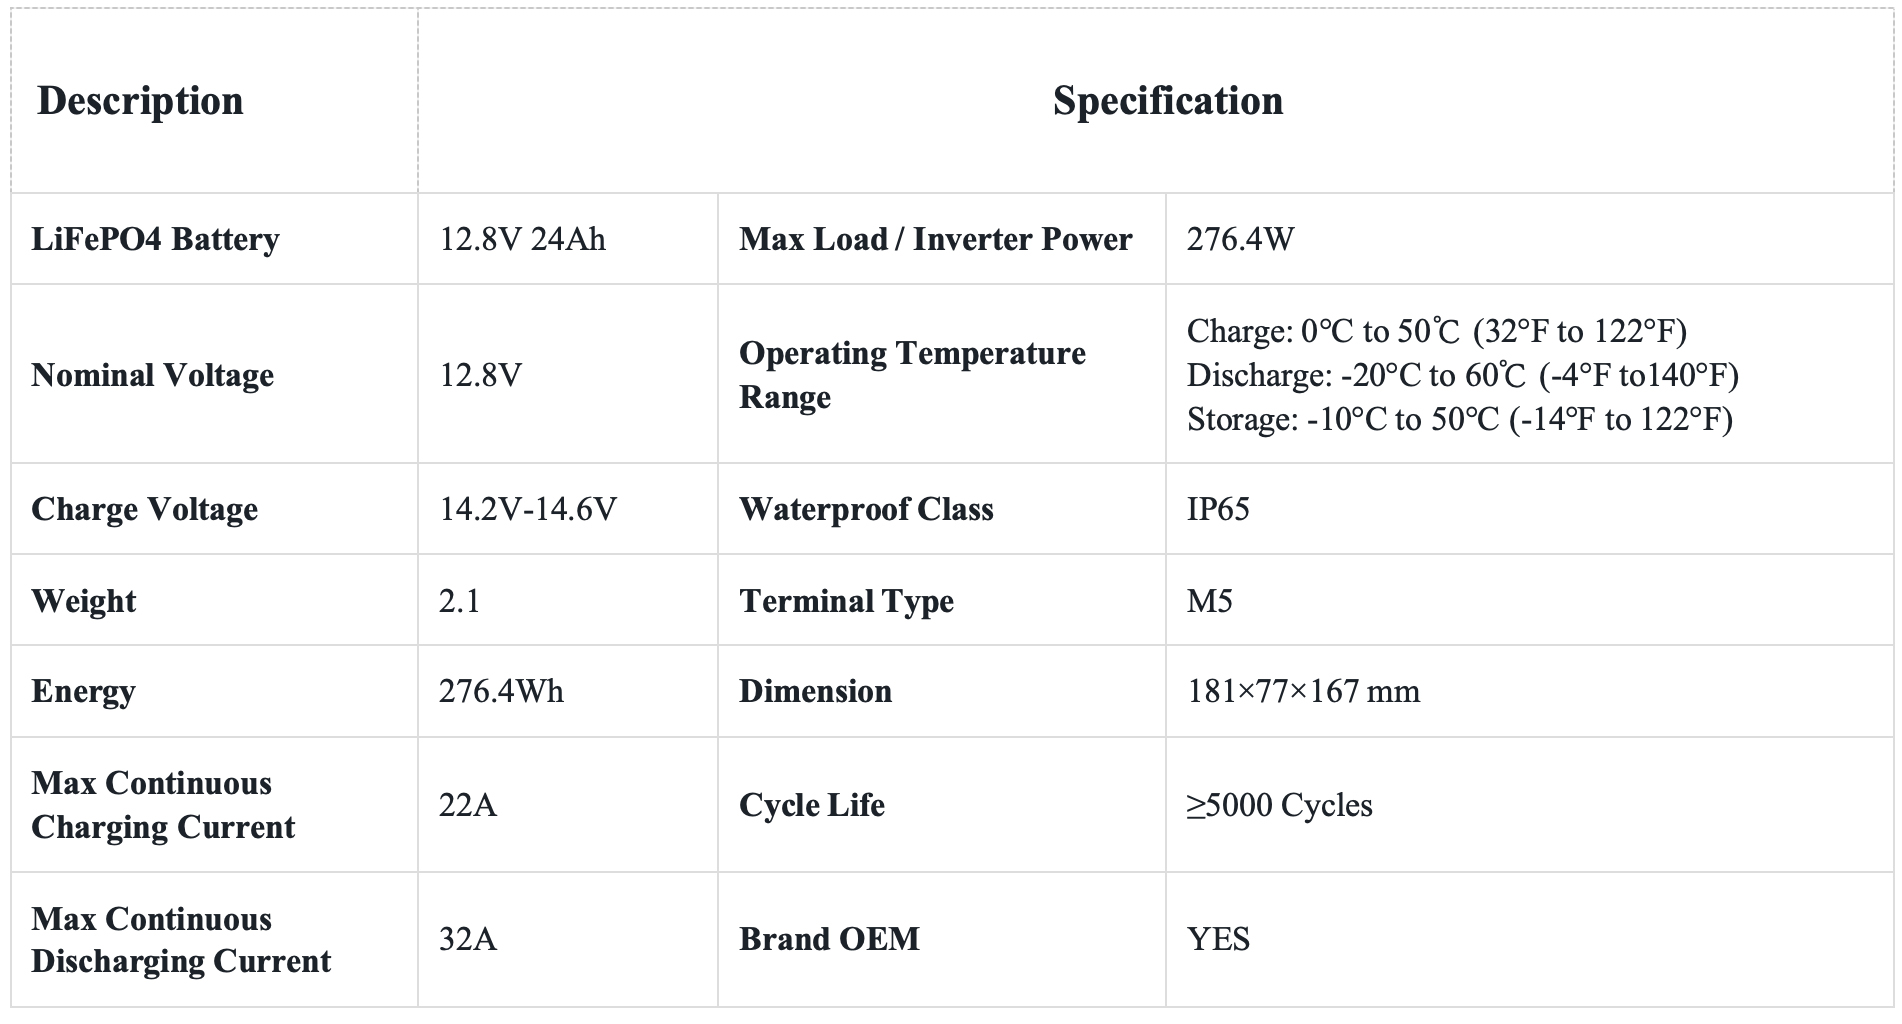Click the Specification header cell
This screenshot has width=1902, height=1024.
pos(1156,101)
